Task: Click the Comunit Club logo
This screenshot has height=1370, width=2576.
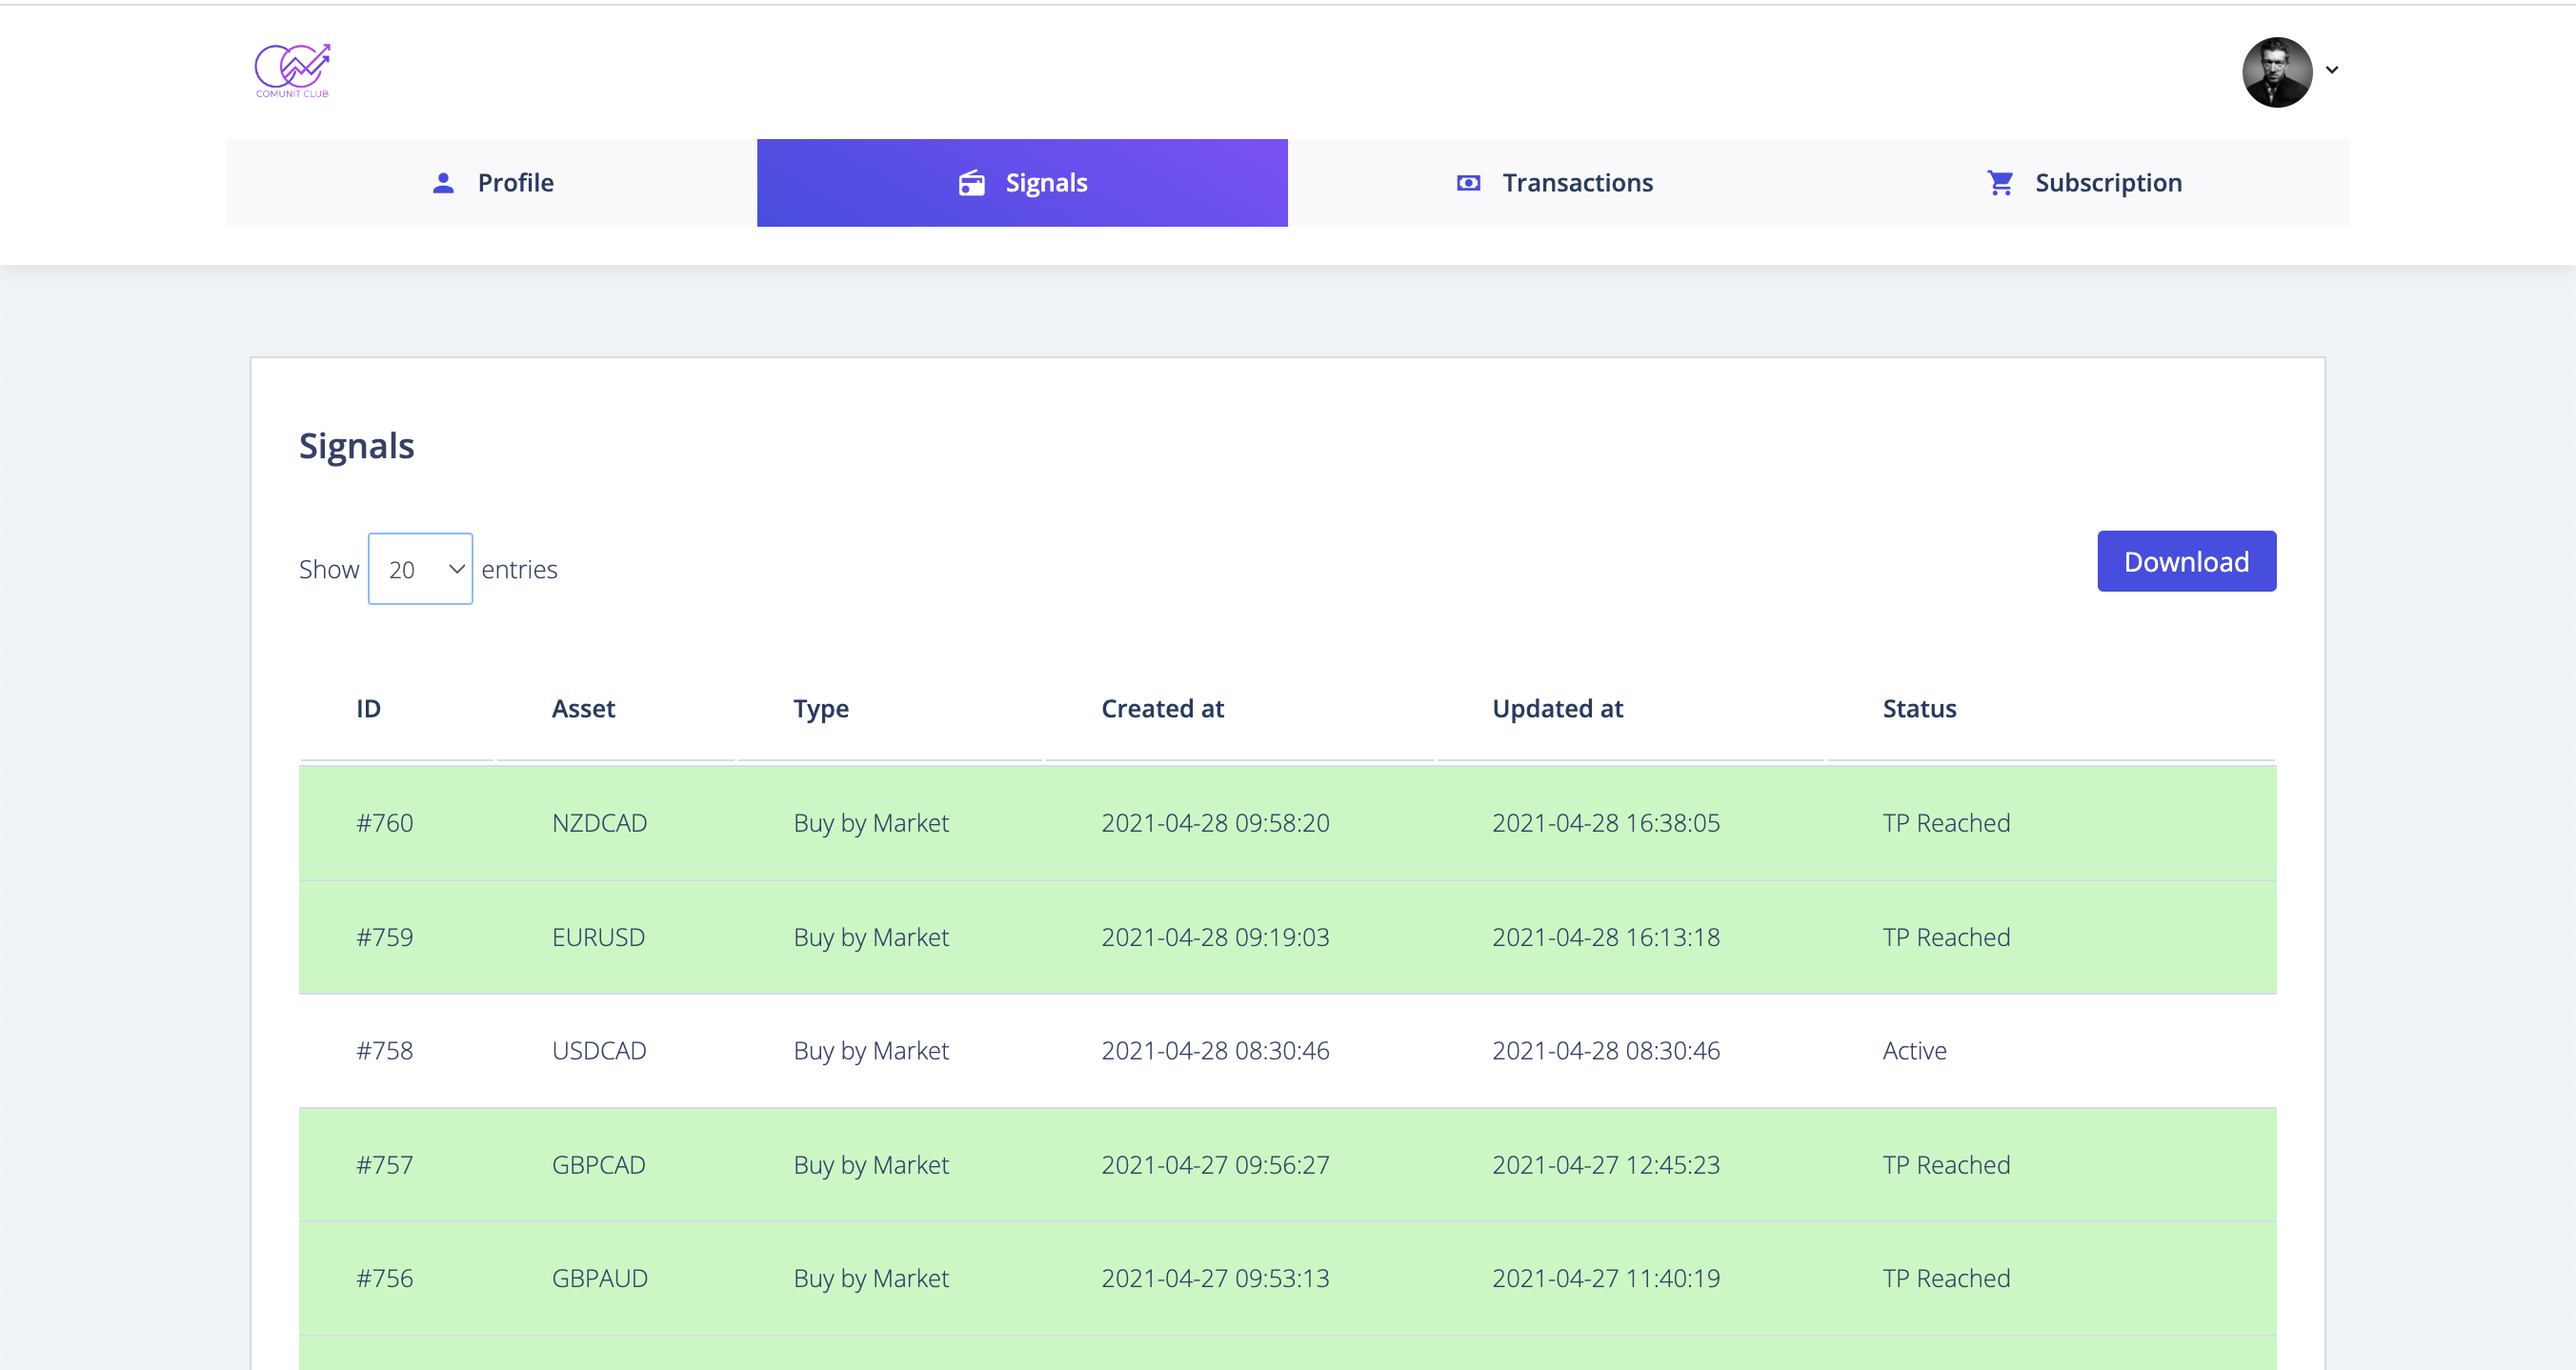Action: [x=292, y=70]
